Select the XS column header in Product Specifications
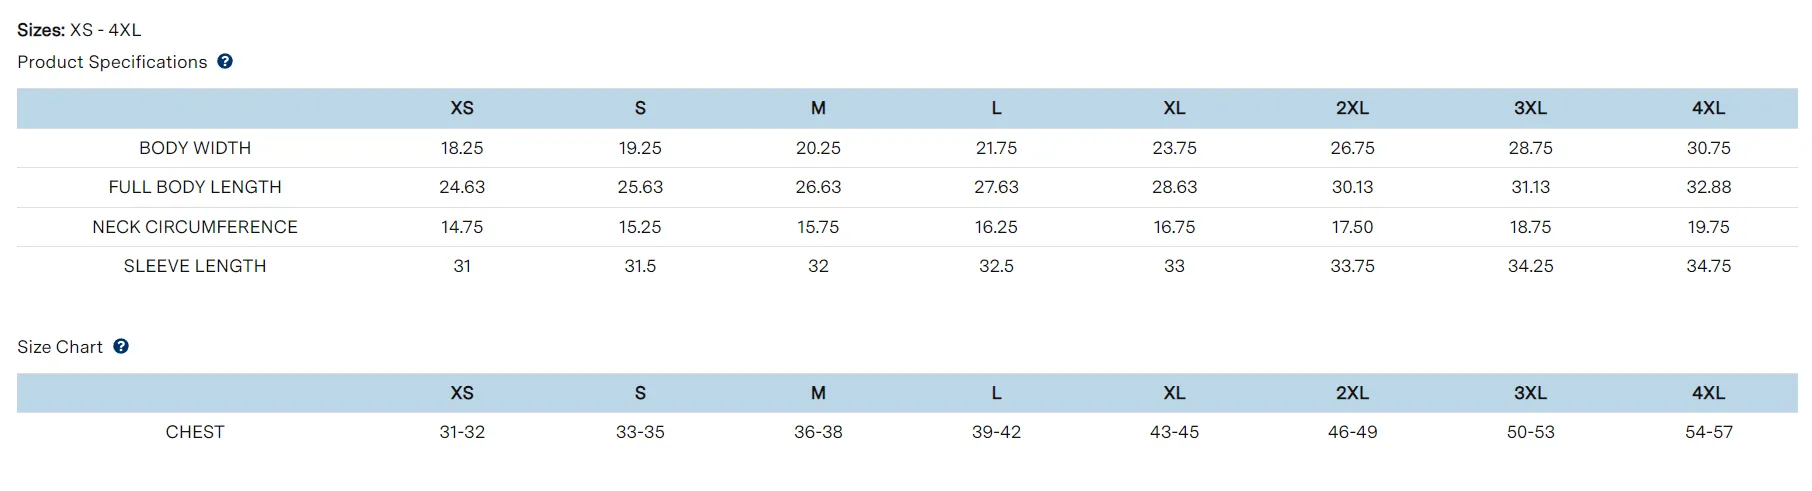This screenshot has height=491, width=1812. [462, 108]
